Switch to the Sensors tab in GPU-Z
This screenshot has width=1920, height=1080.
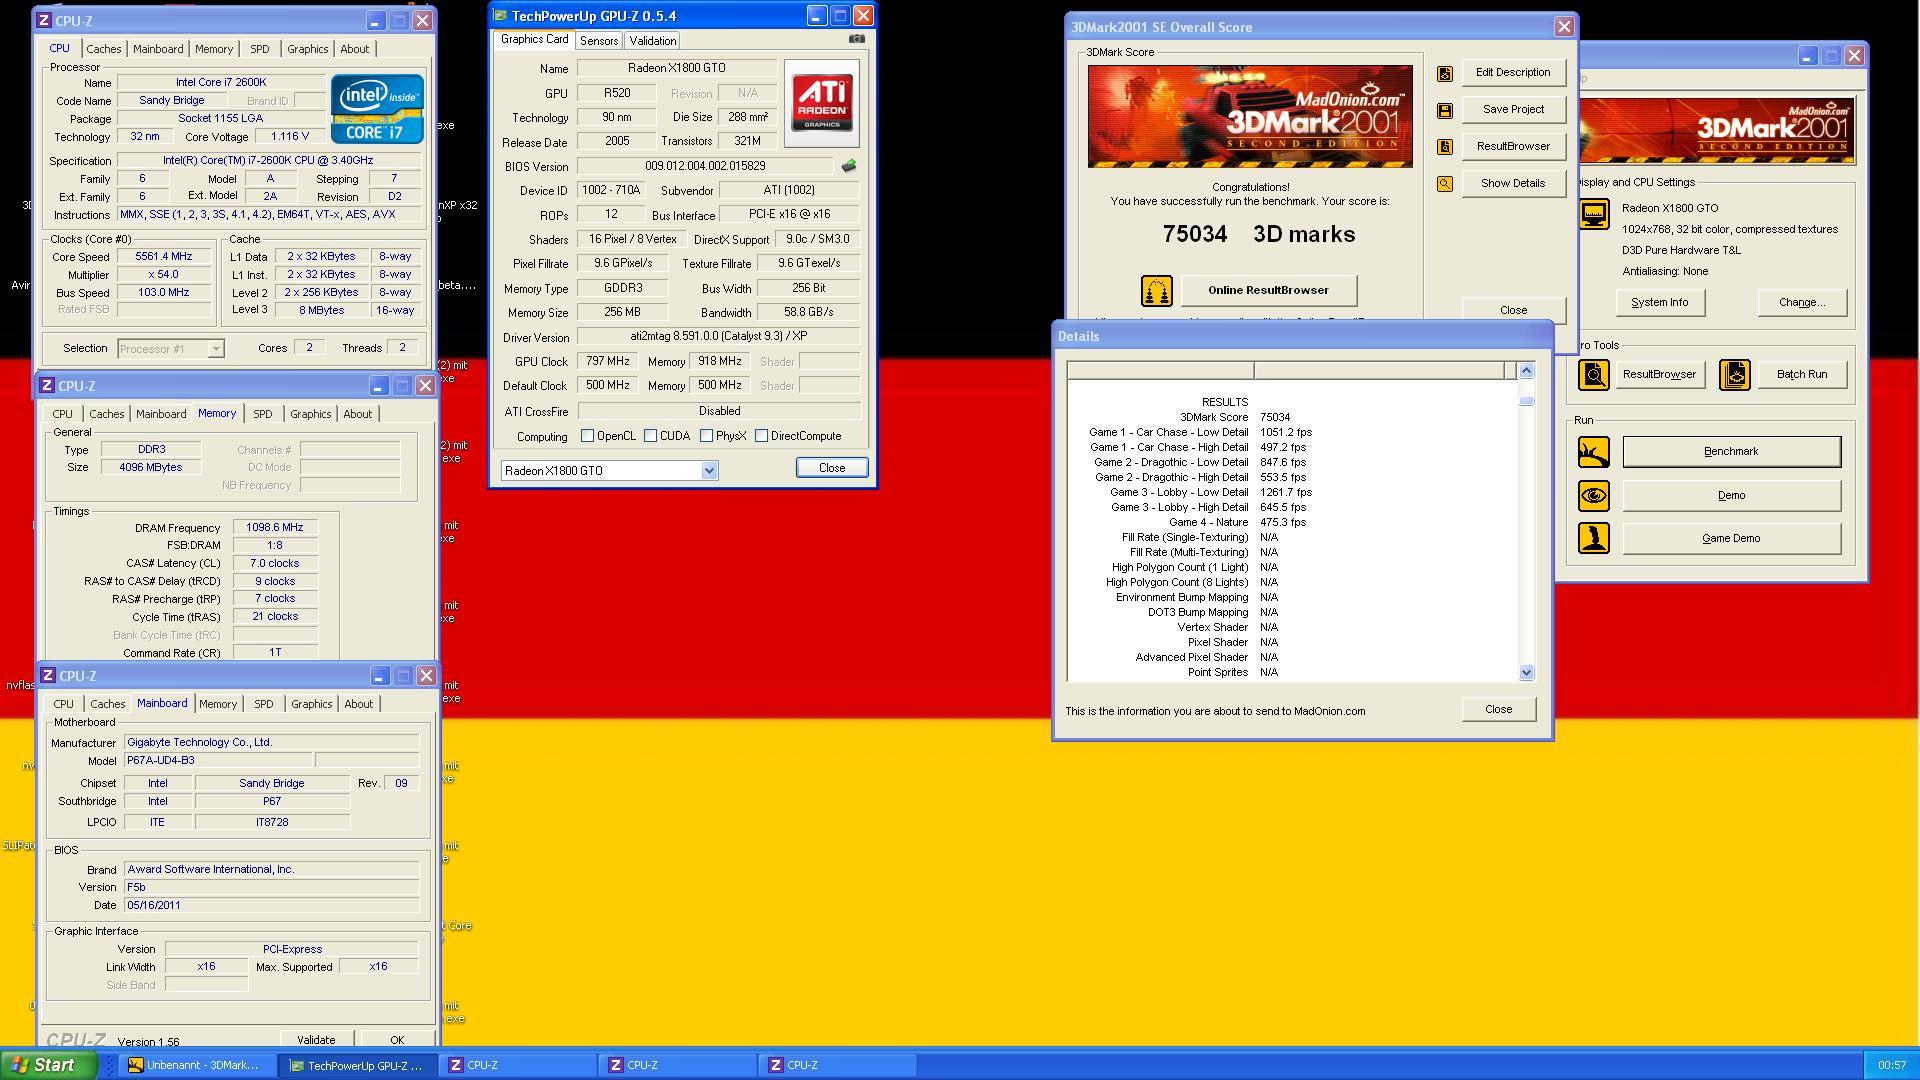599,41
